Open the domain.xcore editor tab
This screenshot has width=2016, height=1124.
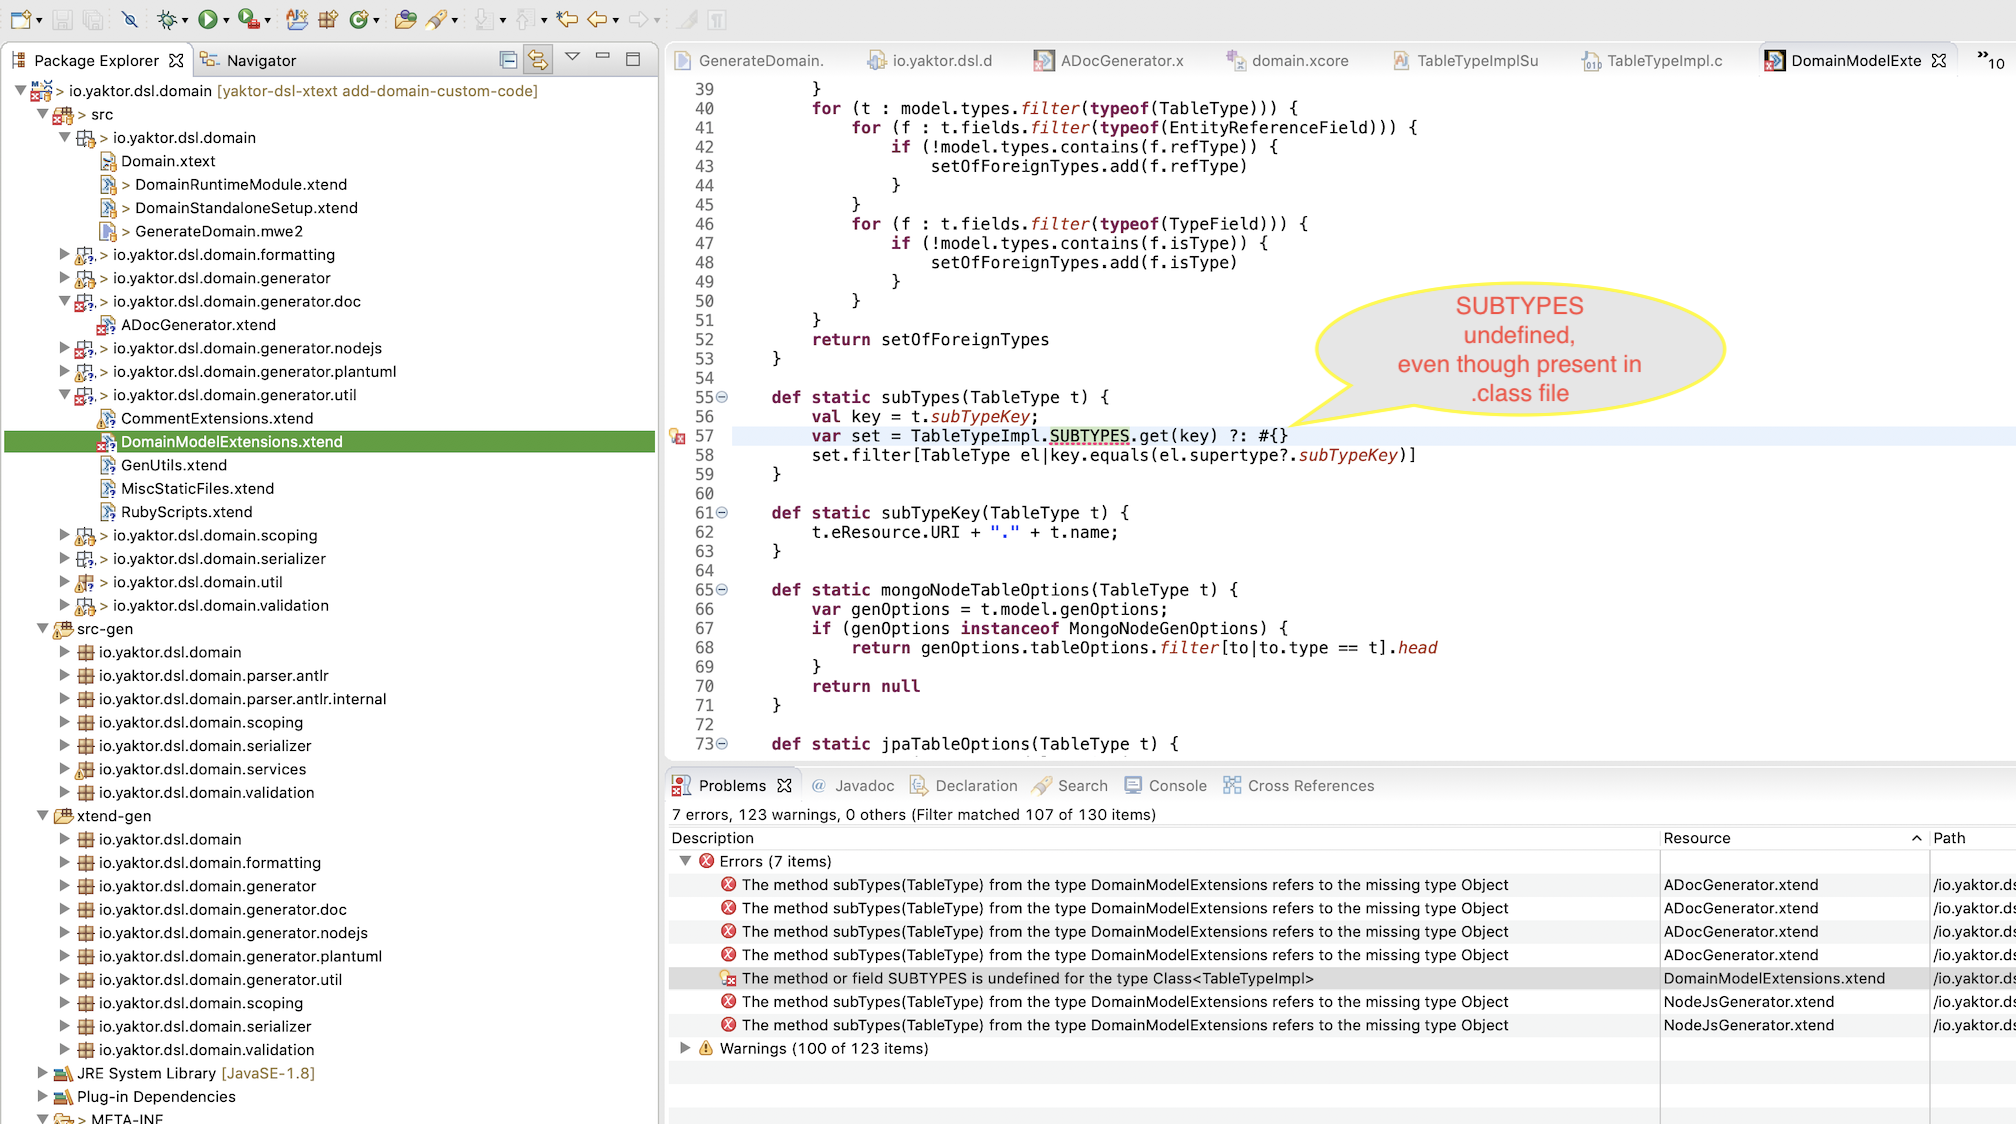point(1288,60)
